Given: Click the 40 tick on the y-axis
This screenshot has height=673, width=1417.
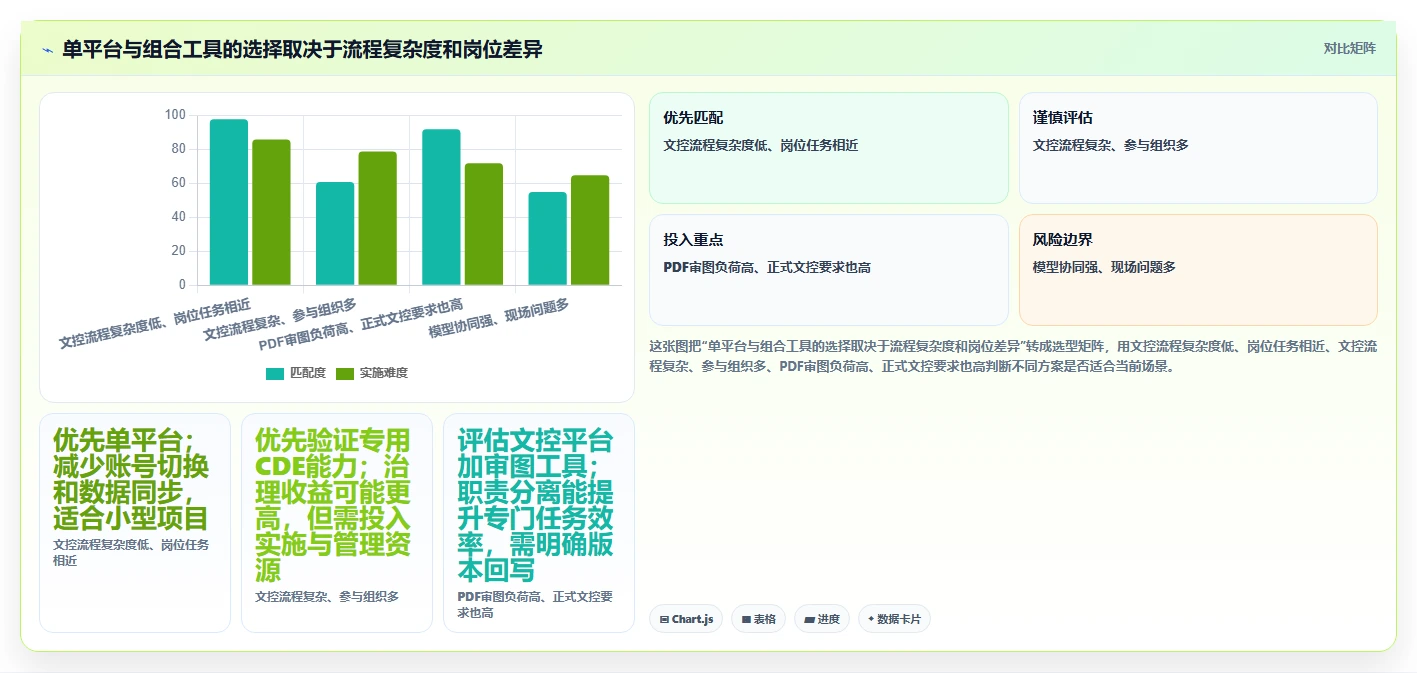Looking at the screenshot, I should pyautogui.click(x=178, y=217).
